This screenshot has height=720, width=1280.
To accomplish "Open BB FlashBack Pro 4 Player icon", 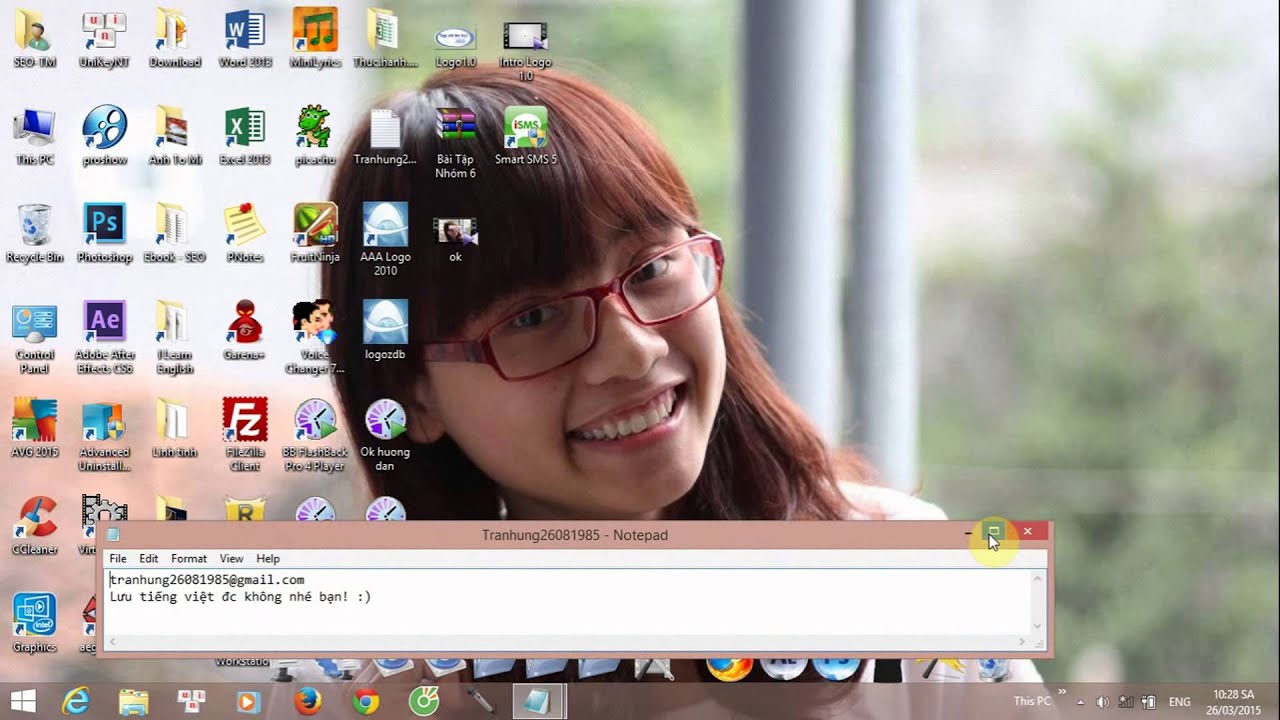I will point(315,434).
